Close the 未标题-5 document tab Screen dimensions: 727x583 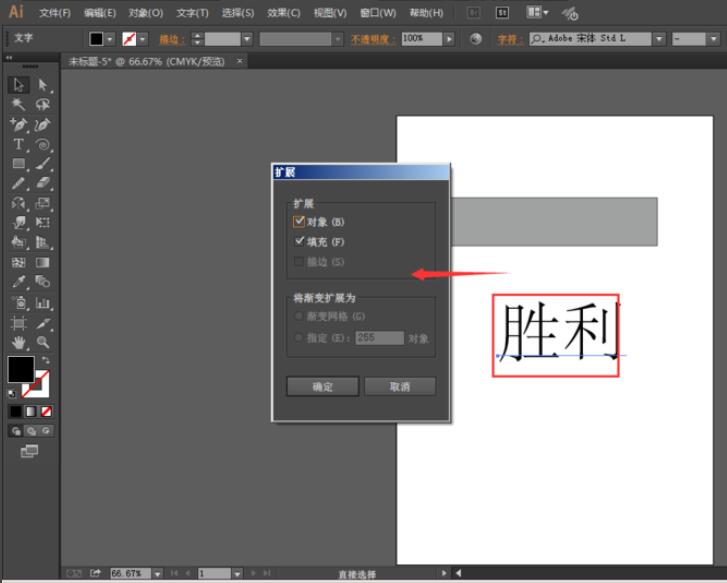(239, 61)
